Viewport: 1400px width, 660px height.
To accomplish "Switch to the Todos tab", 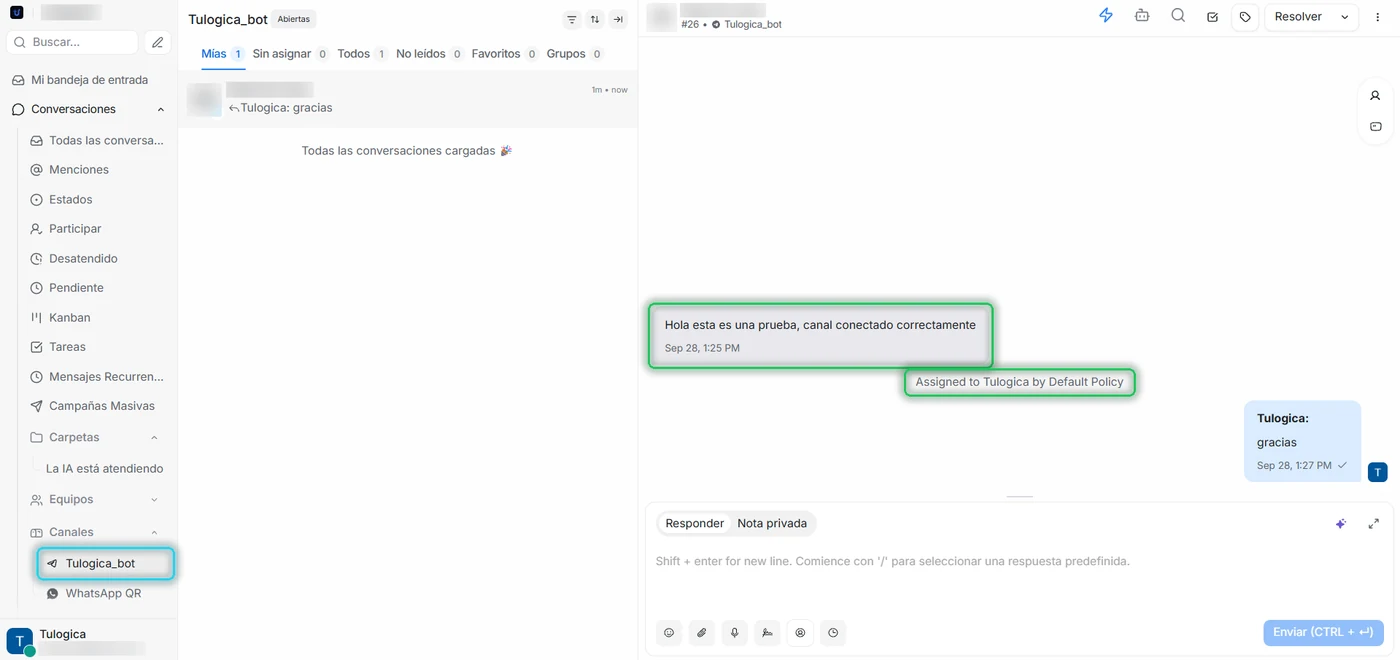I will (362, 54).
